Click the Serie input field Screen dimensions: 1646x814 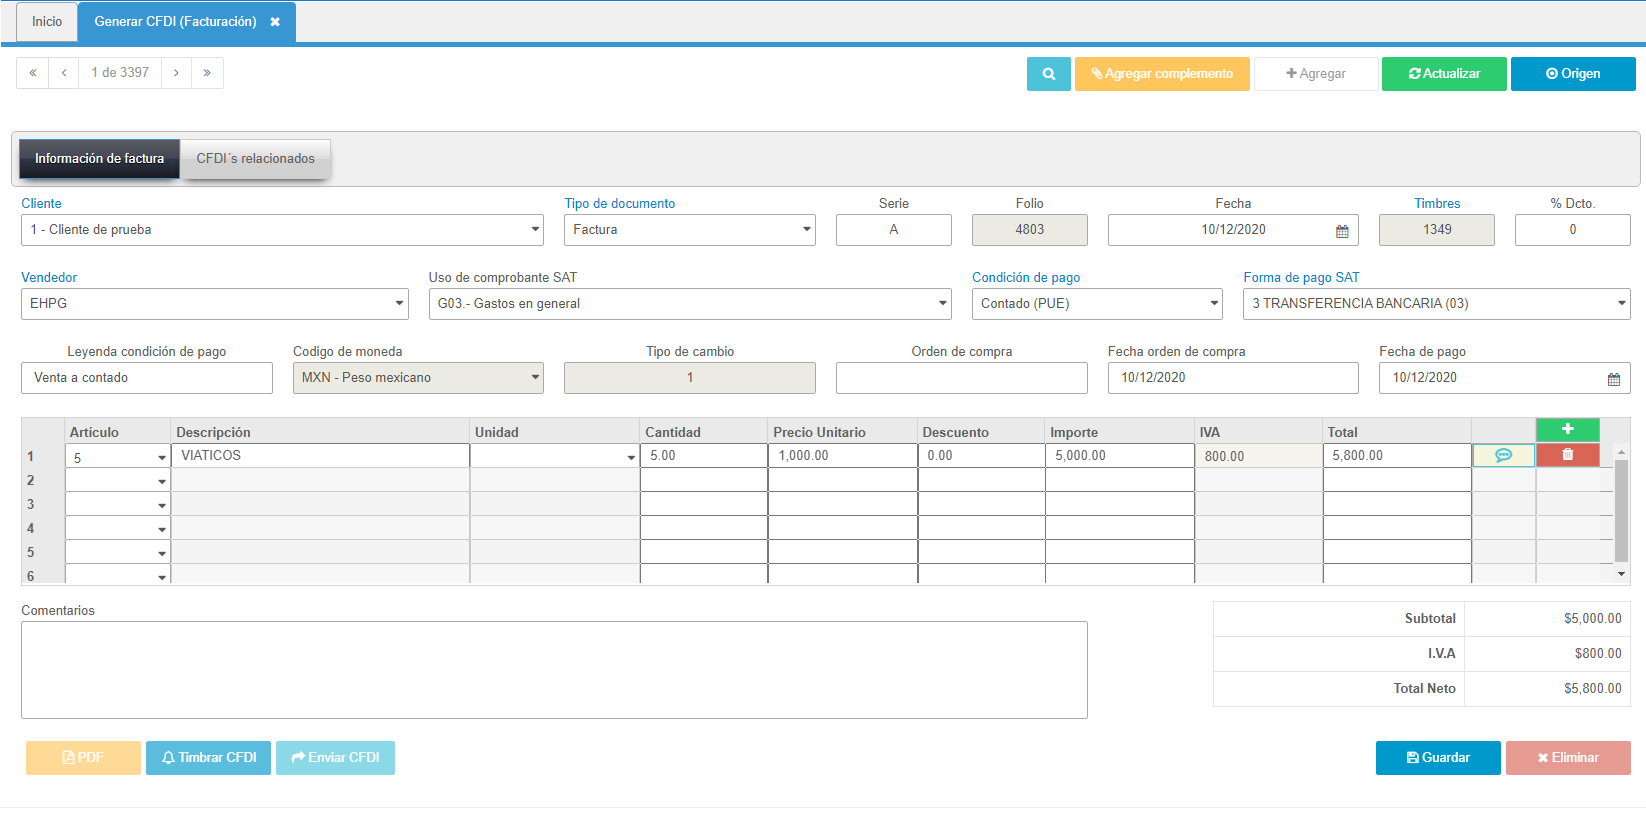(894, 230)
